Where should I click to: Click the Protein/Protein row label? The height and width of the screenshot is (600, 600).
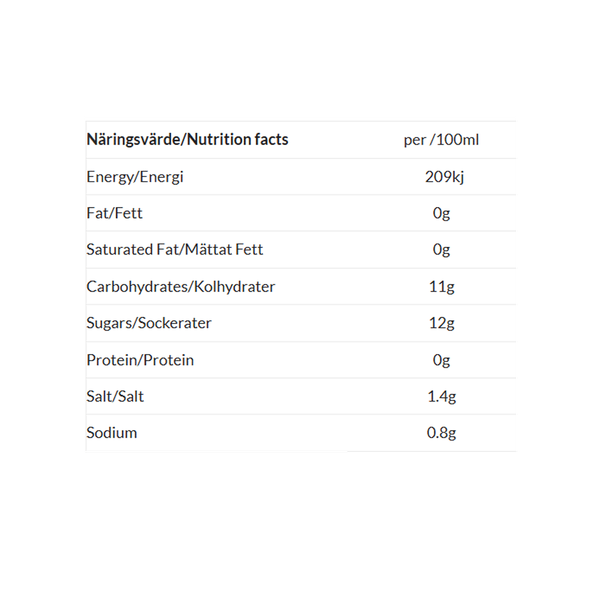pos(140,360)
